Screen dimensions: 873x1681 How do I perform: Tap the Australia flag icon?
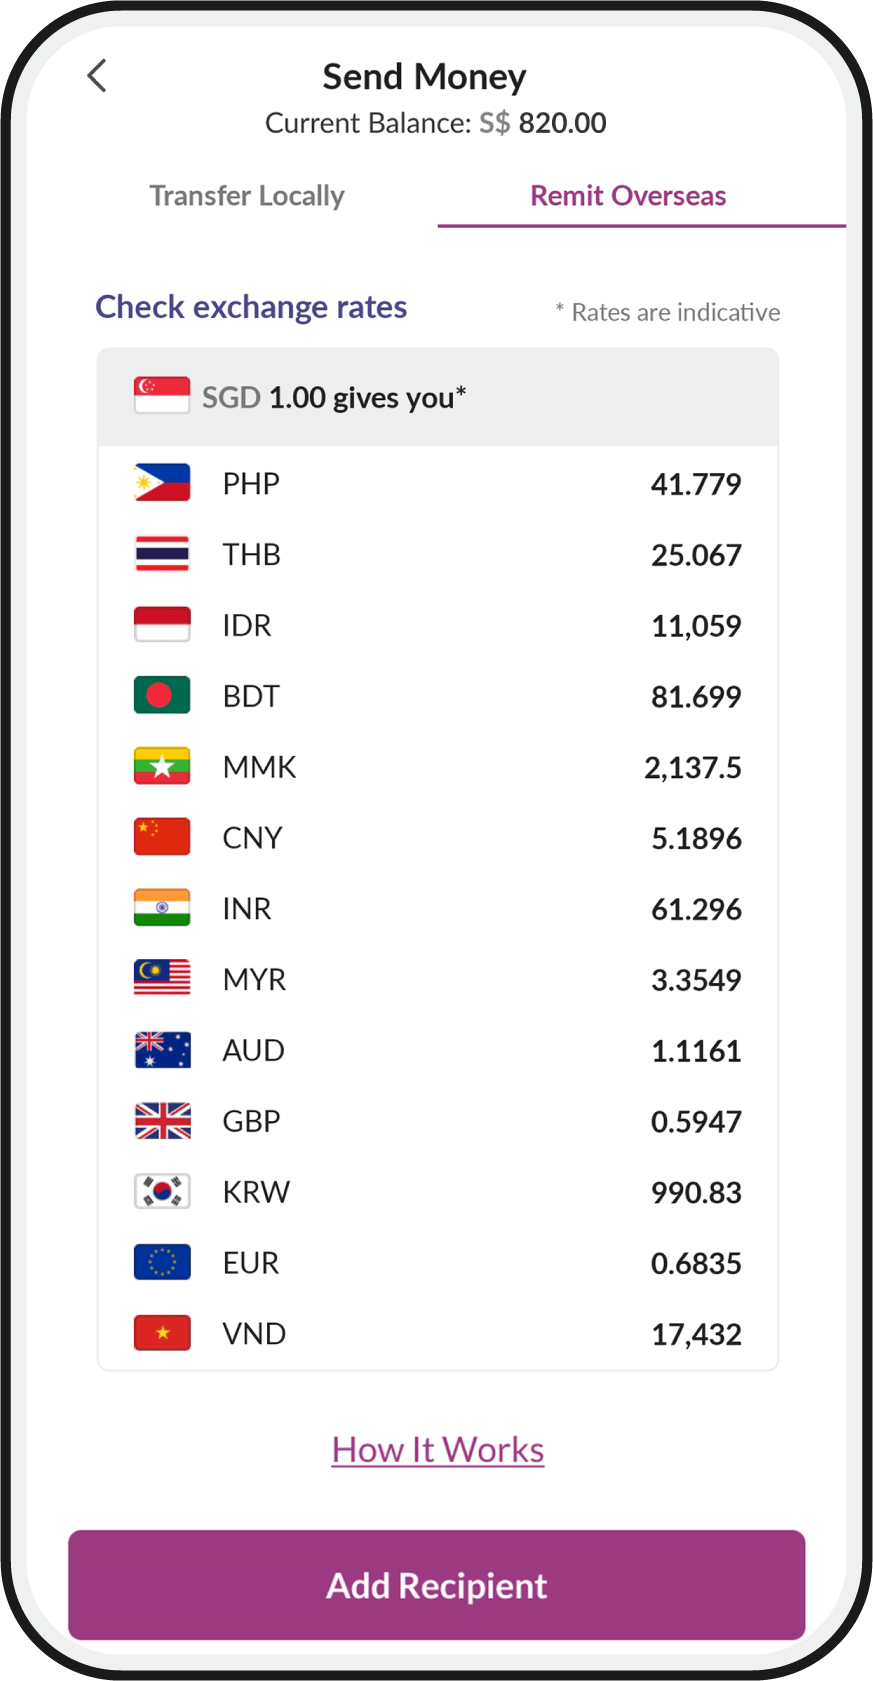click(x=162, y=1050)
